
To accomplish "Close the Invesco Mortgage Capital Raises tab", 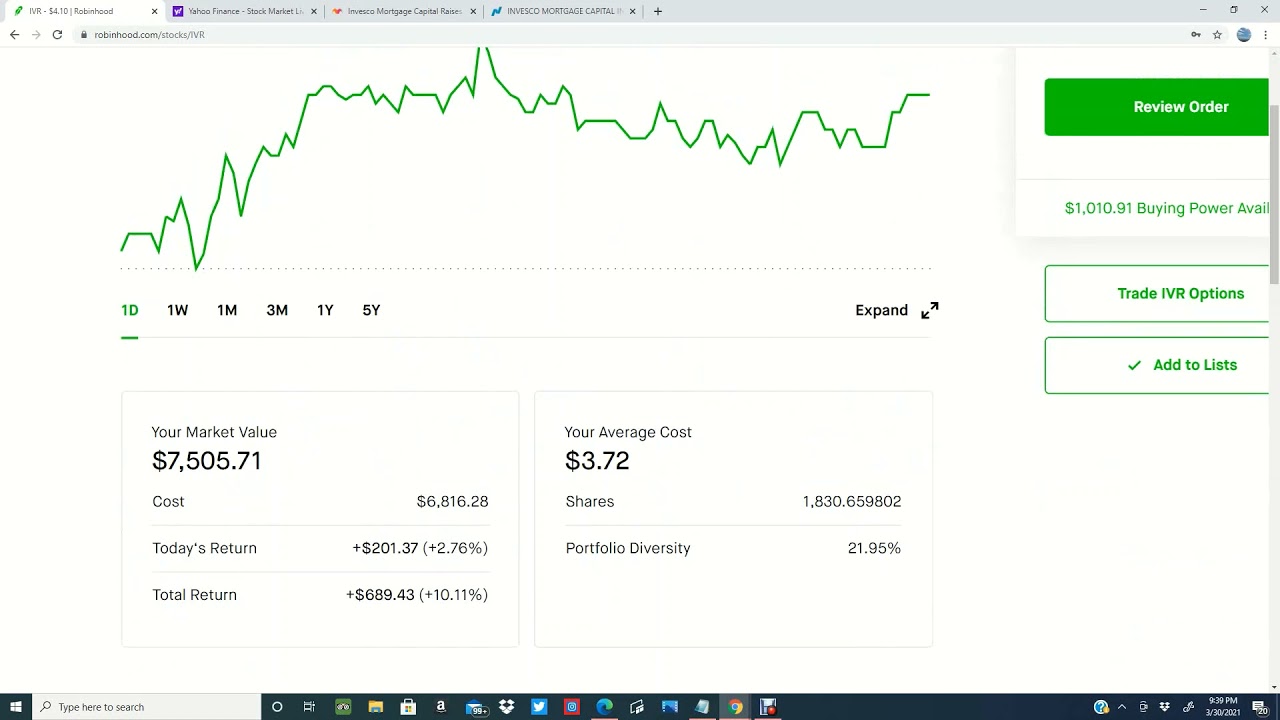I will (473, 11).
